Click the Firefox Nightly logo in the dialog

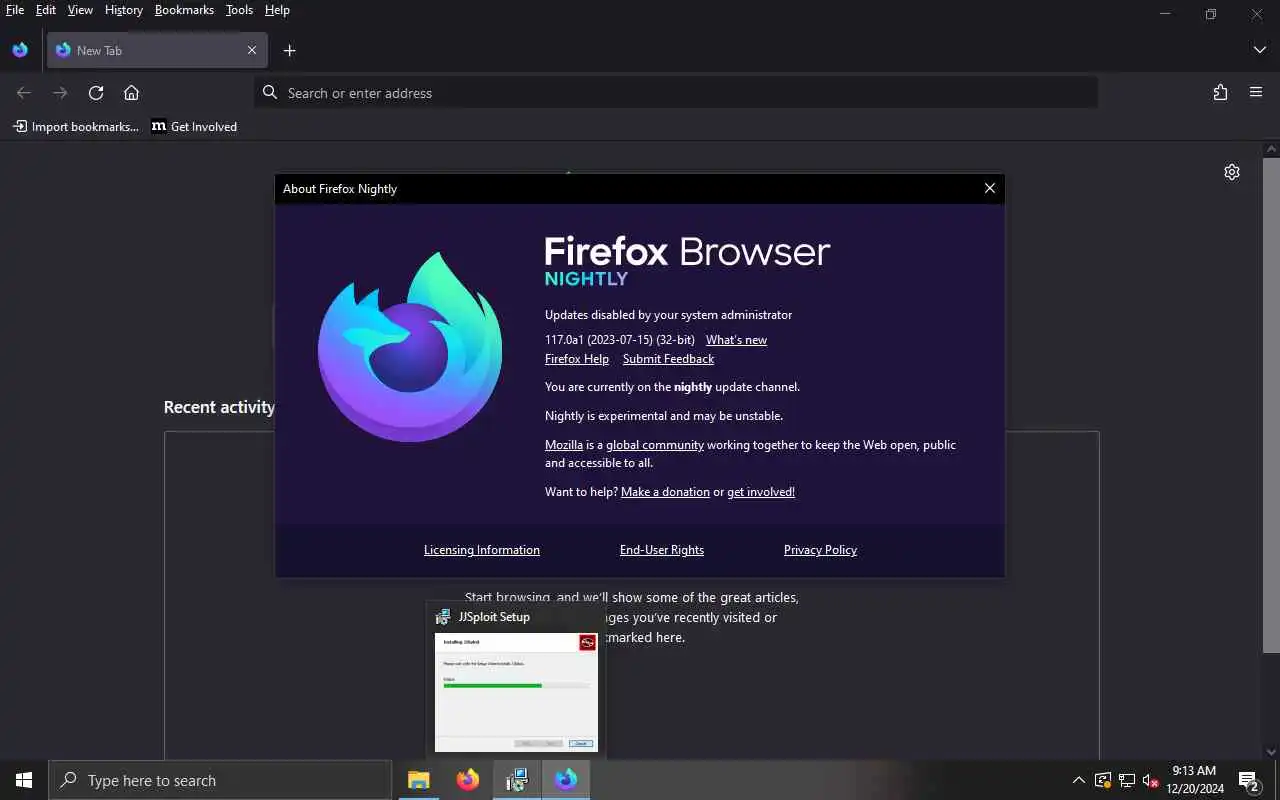tap(410, 348)
